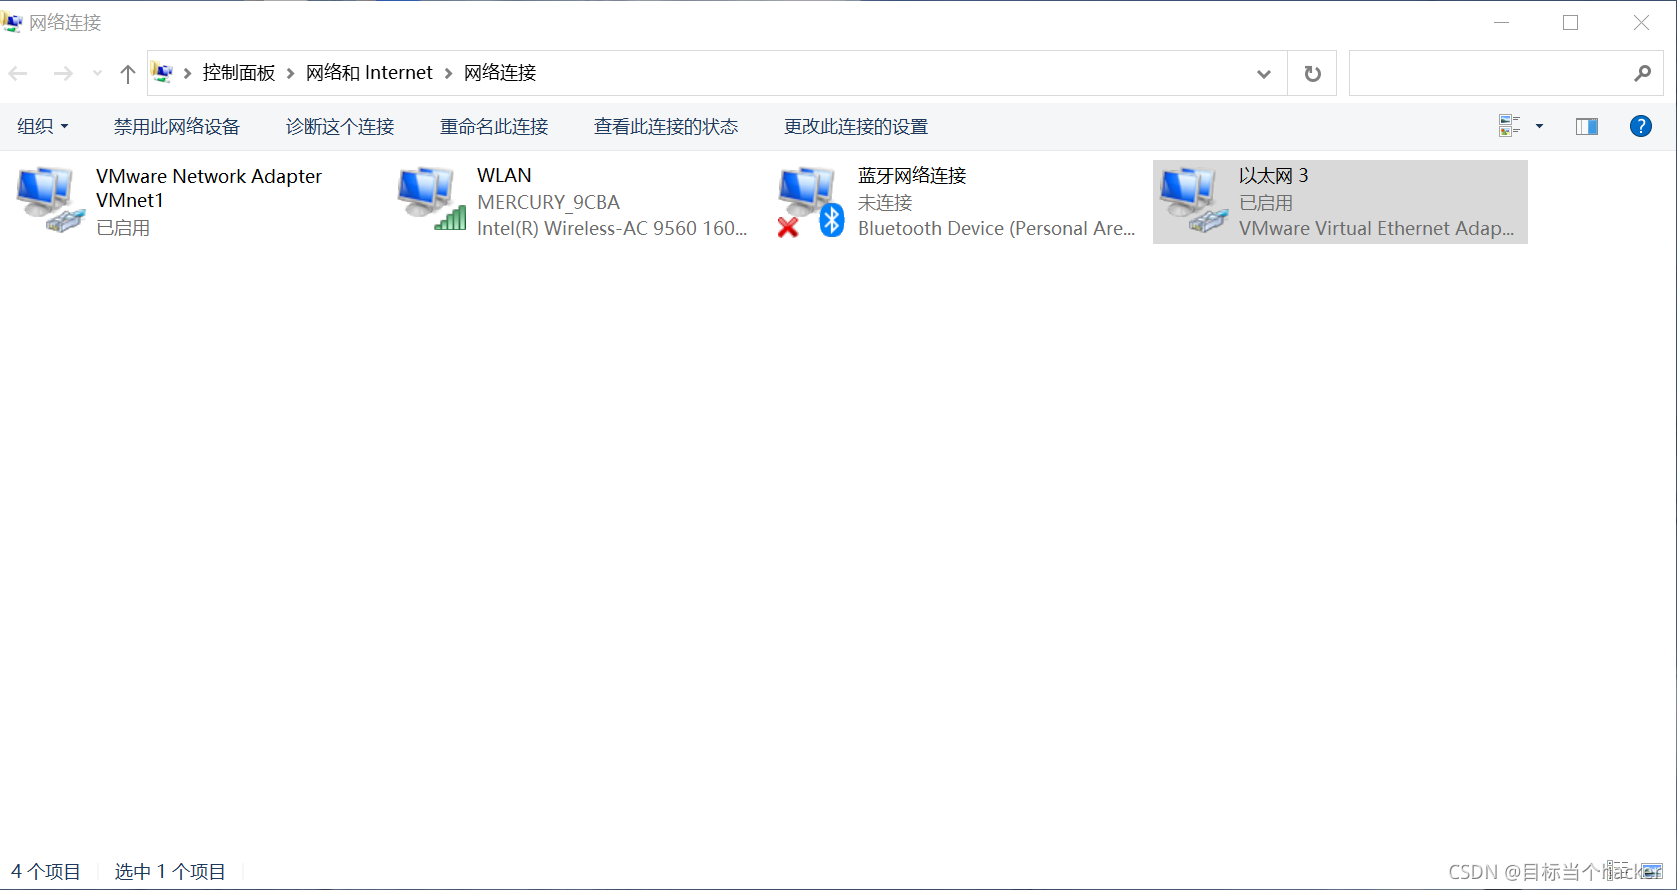This screenshot has width=1677, height=890.
Task: Click the 未连接 status text
Action: coord(885,202)
